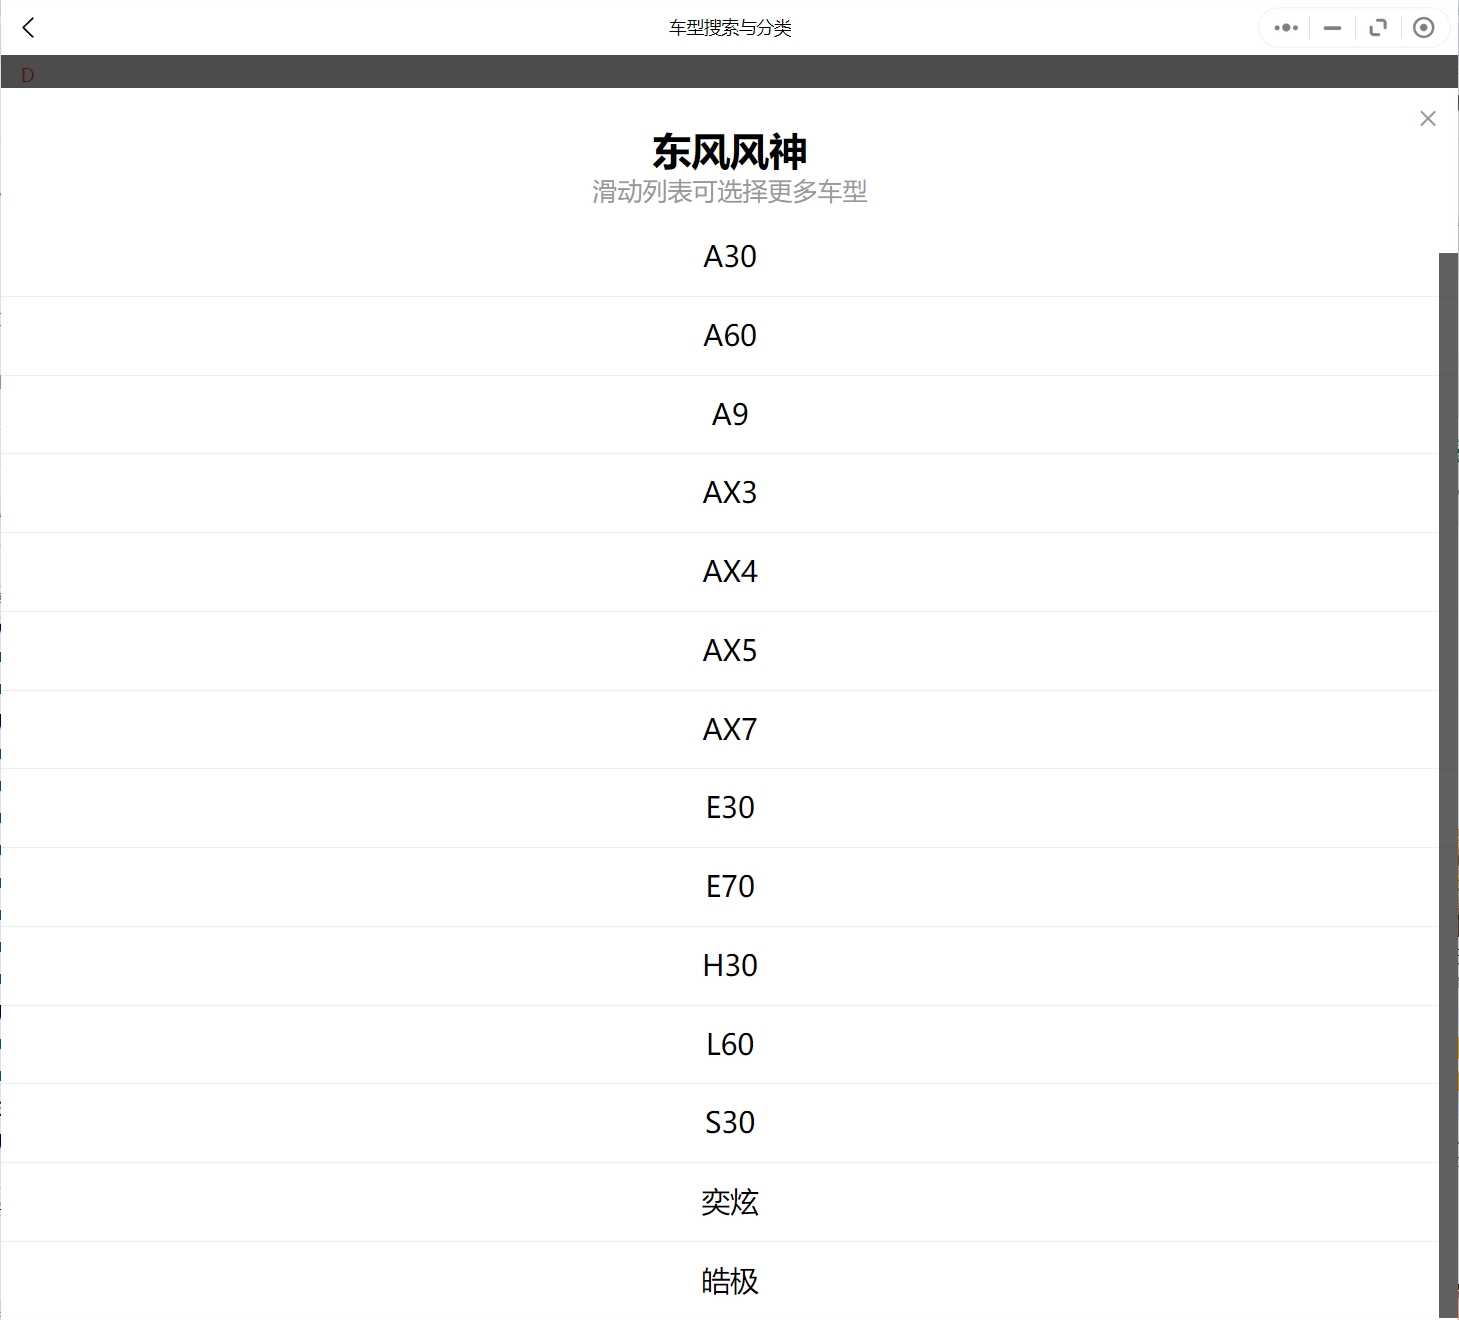This screenshot has width=1459, height=1320.
Task: Pick the E70 model entry
Action: [x=729, y=887]
